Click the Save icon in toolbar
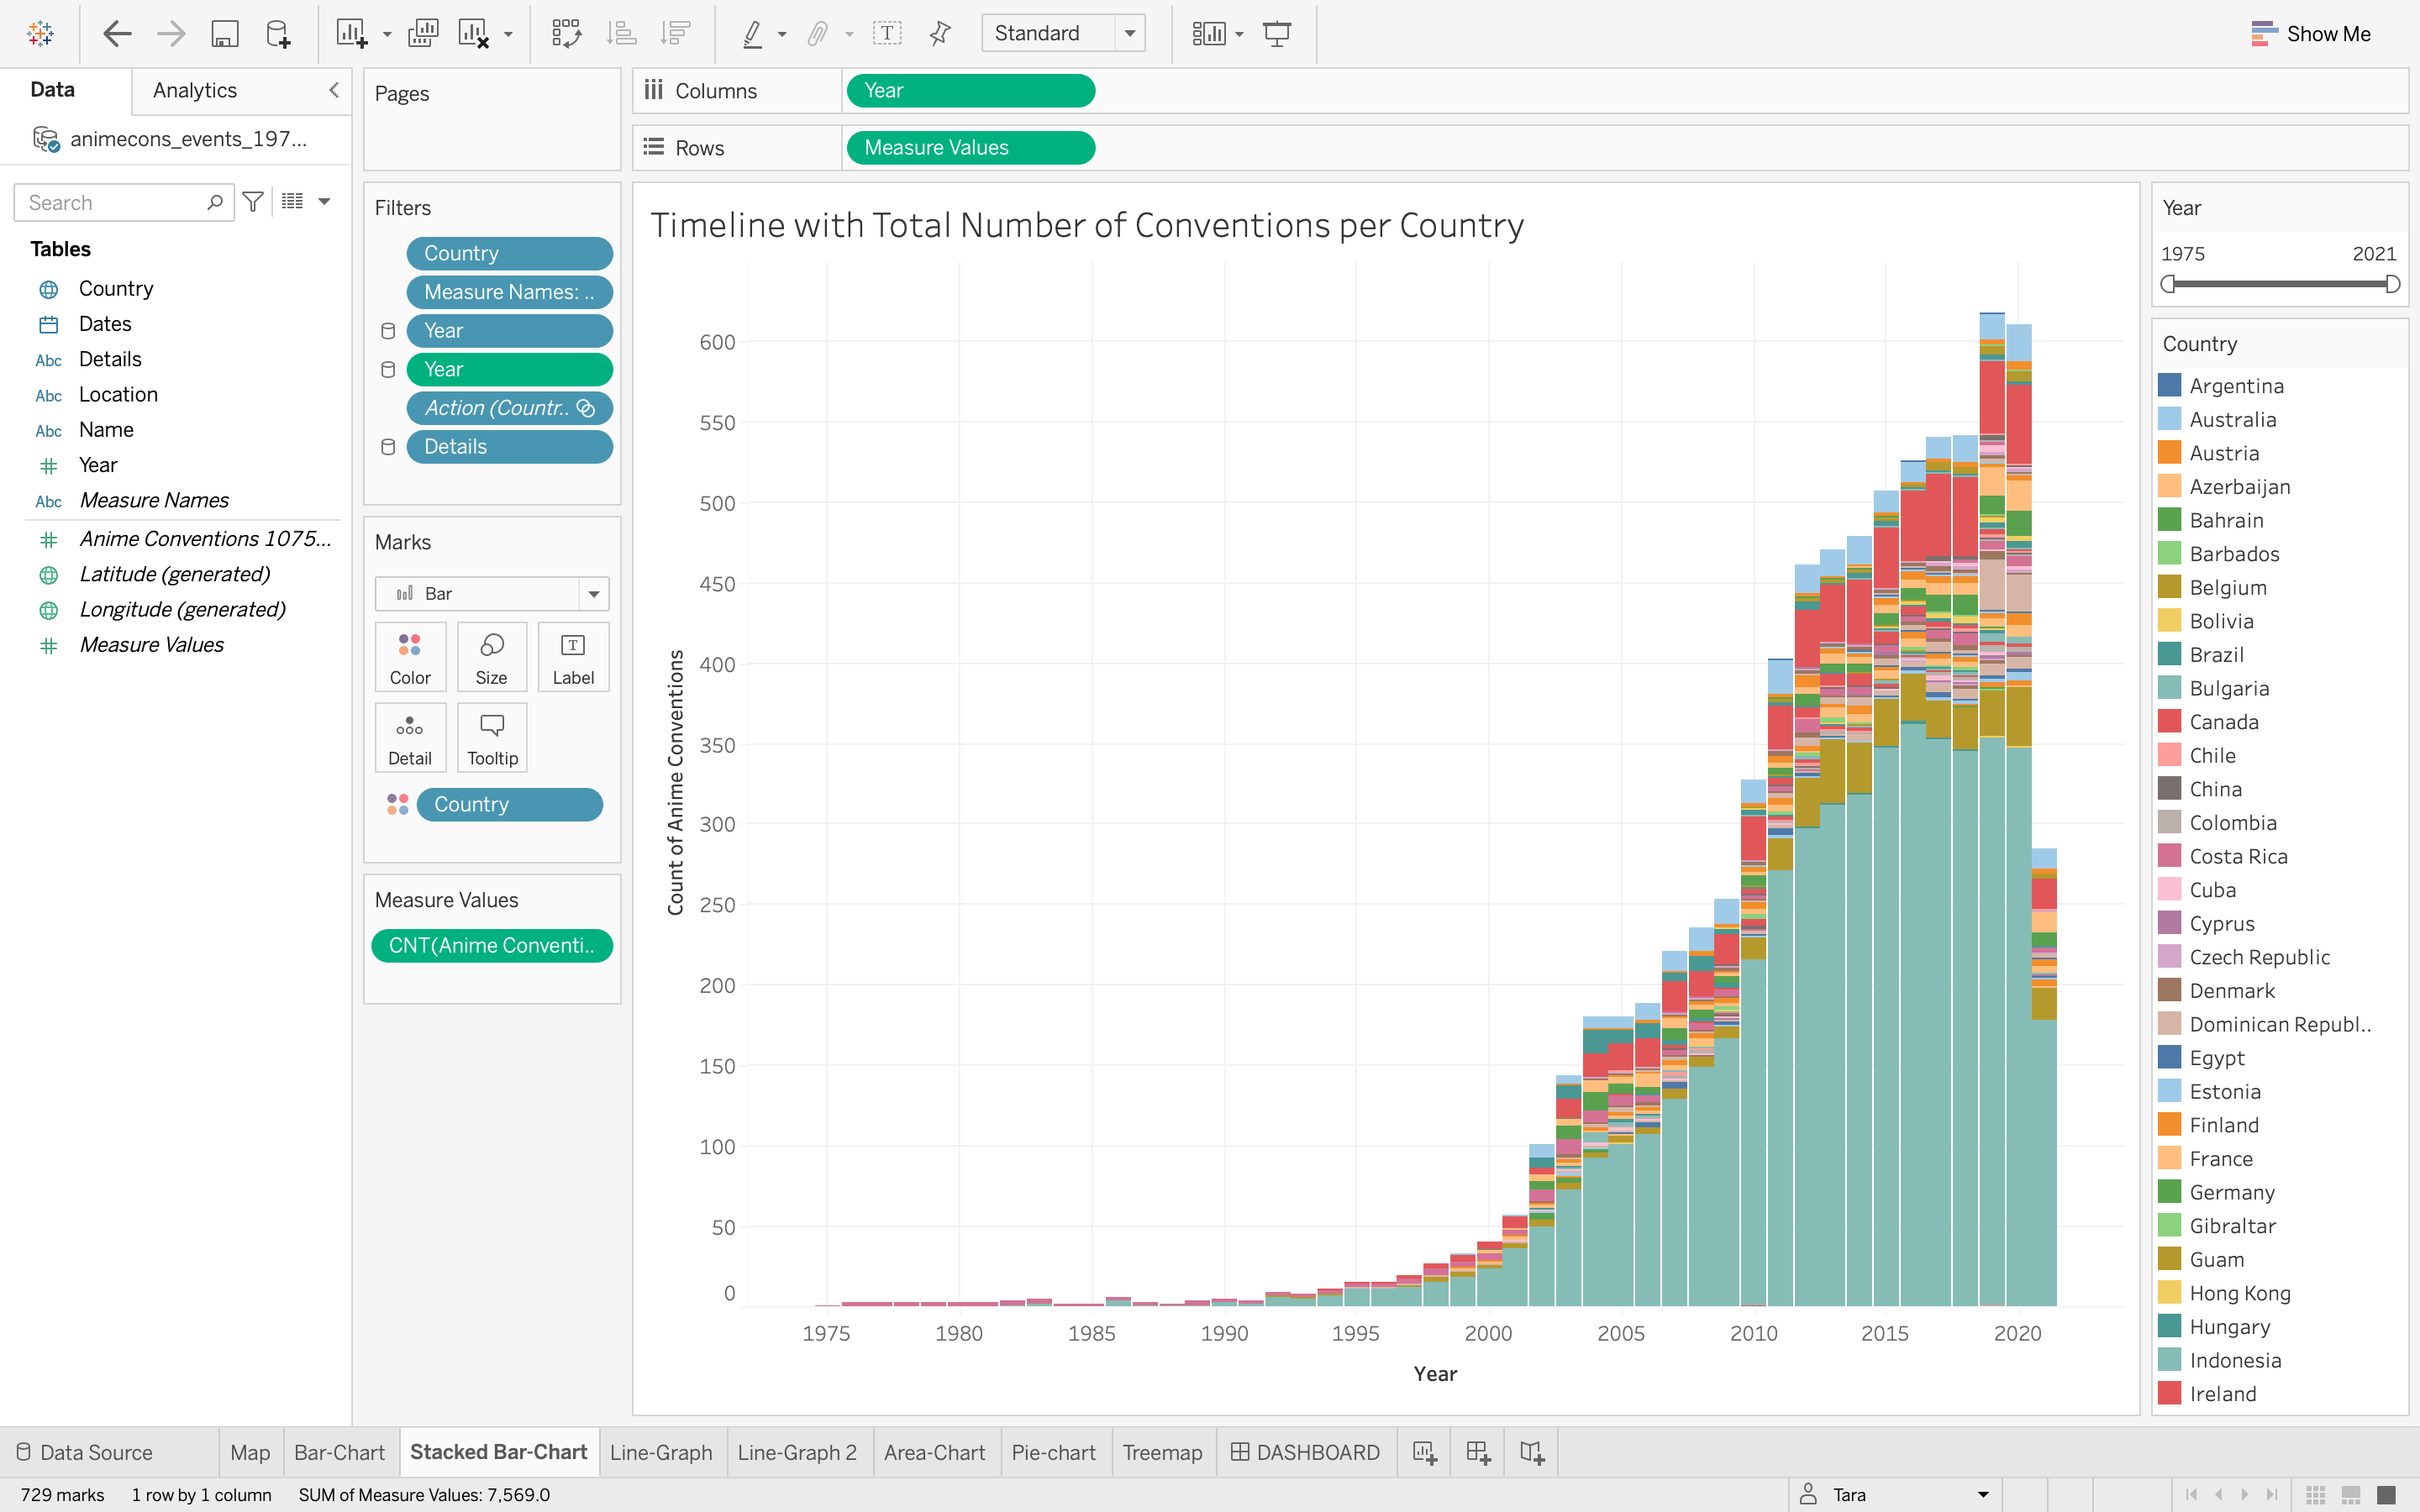Screen dimensions: 2420x1512 point(224,33)
